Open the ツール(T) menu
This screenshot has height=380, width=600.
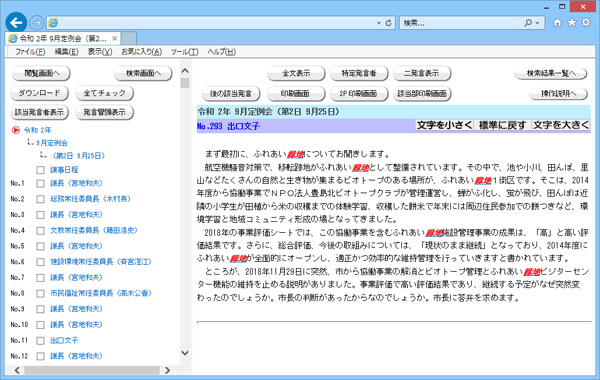tap(184, 52)
